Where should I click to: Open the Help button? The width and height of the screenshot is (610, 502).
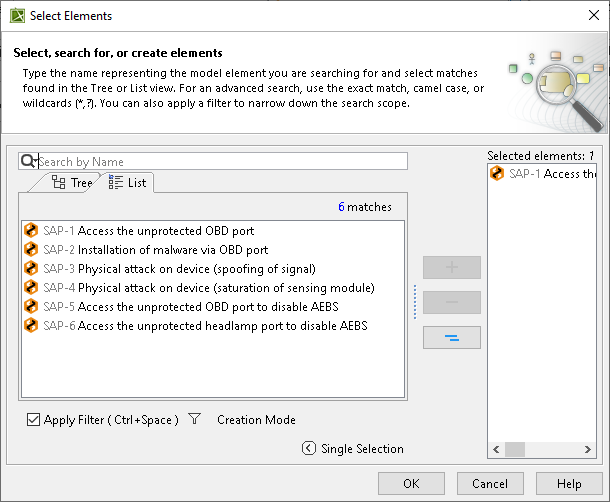pyautogui.click(x=569, y=484)
